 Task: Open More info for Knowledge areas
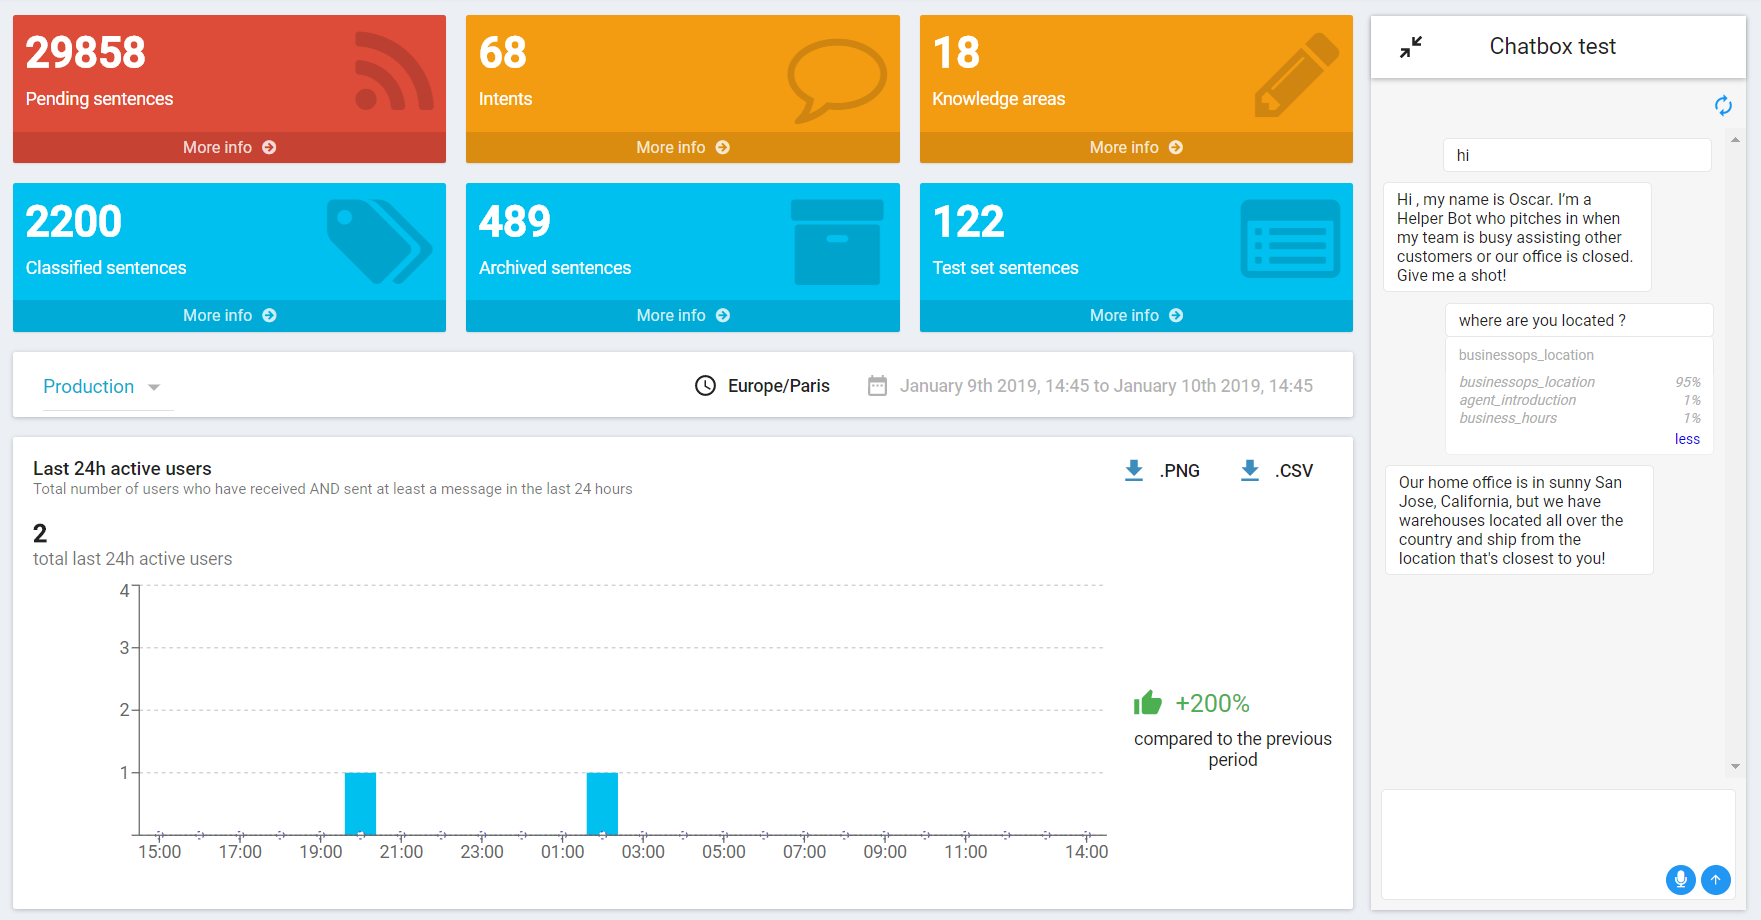(1136, 147)
